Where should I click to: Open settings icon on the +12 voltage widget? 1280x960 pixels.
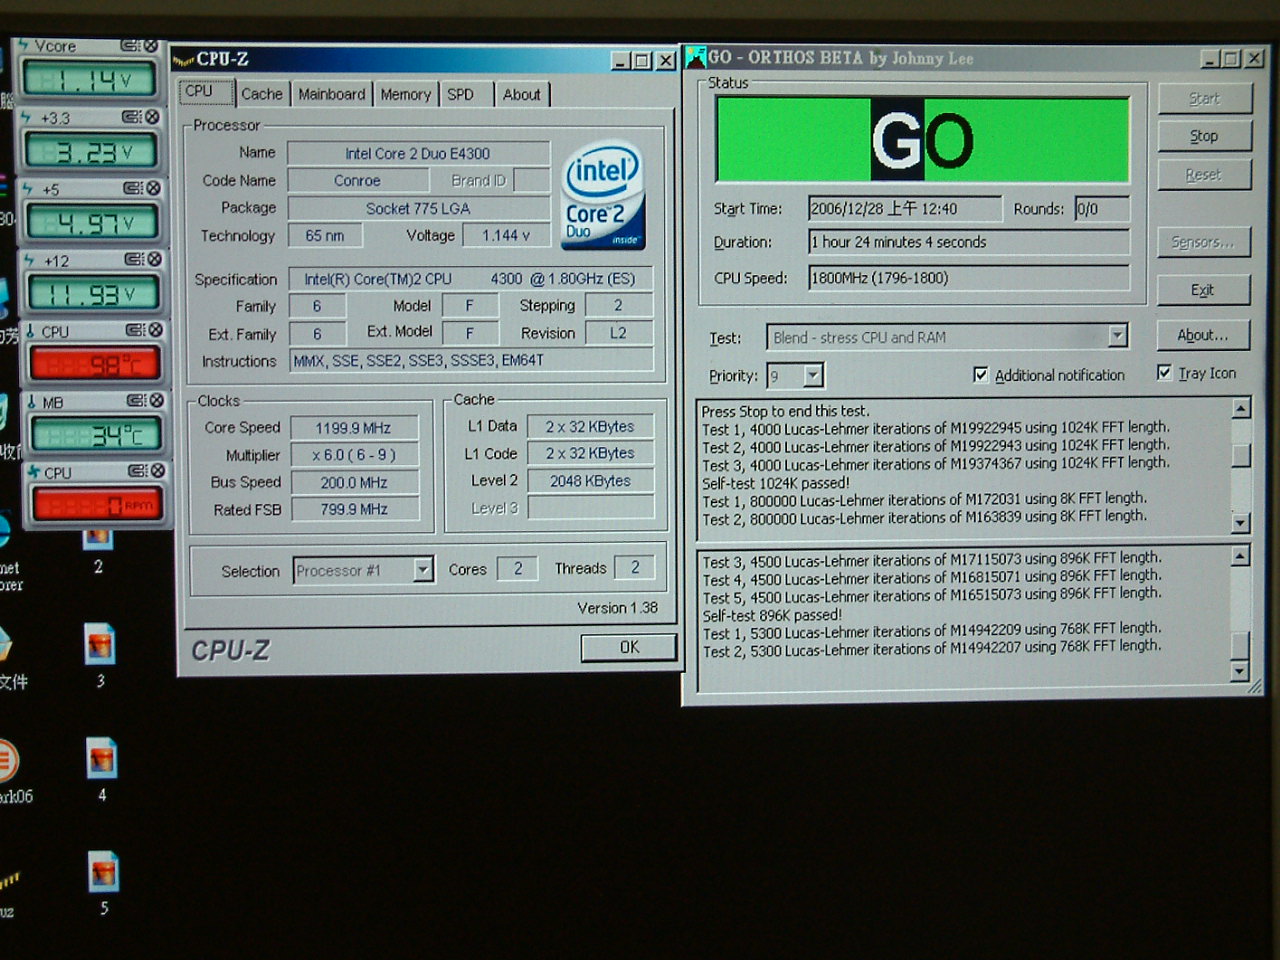(133, 259)
